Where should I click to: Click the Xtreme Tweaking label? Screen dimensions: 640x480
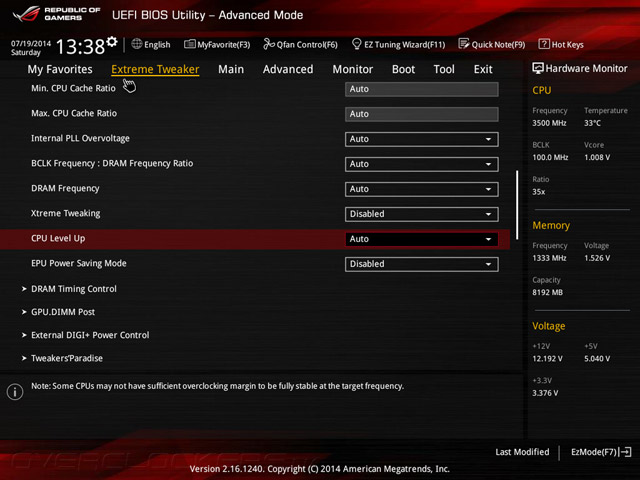point(66,213)
